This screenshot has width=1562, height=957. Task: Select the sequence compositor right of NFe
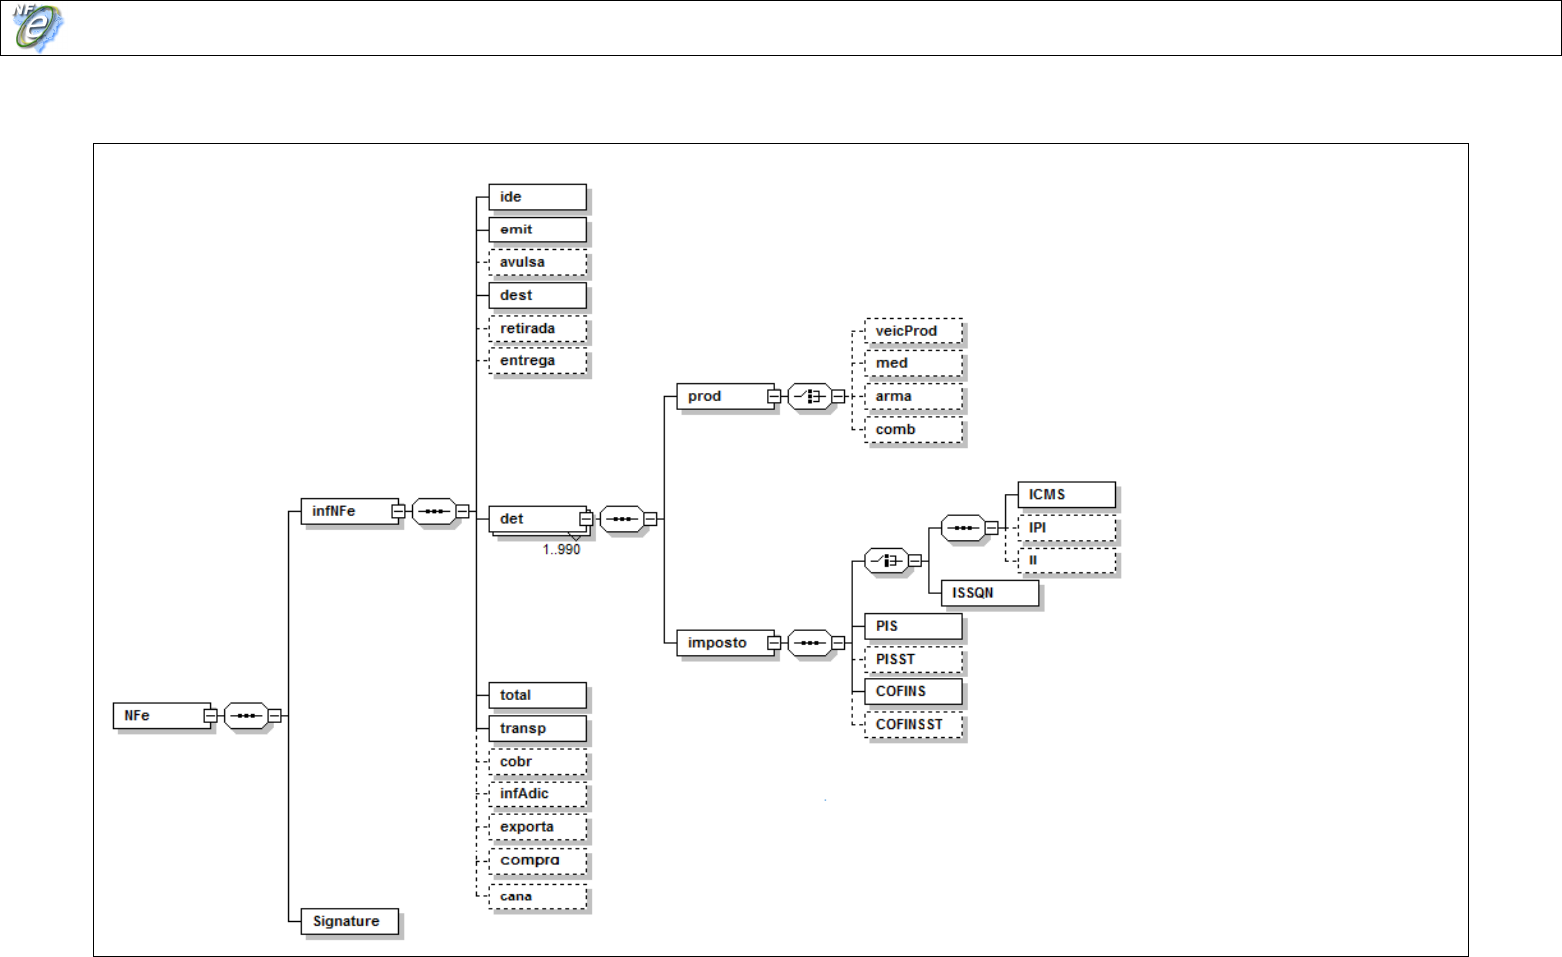pos(245,716)
